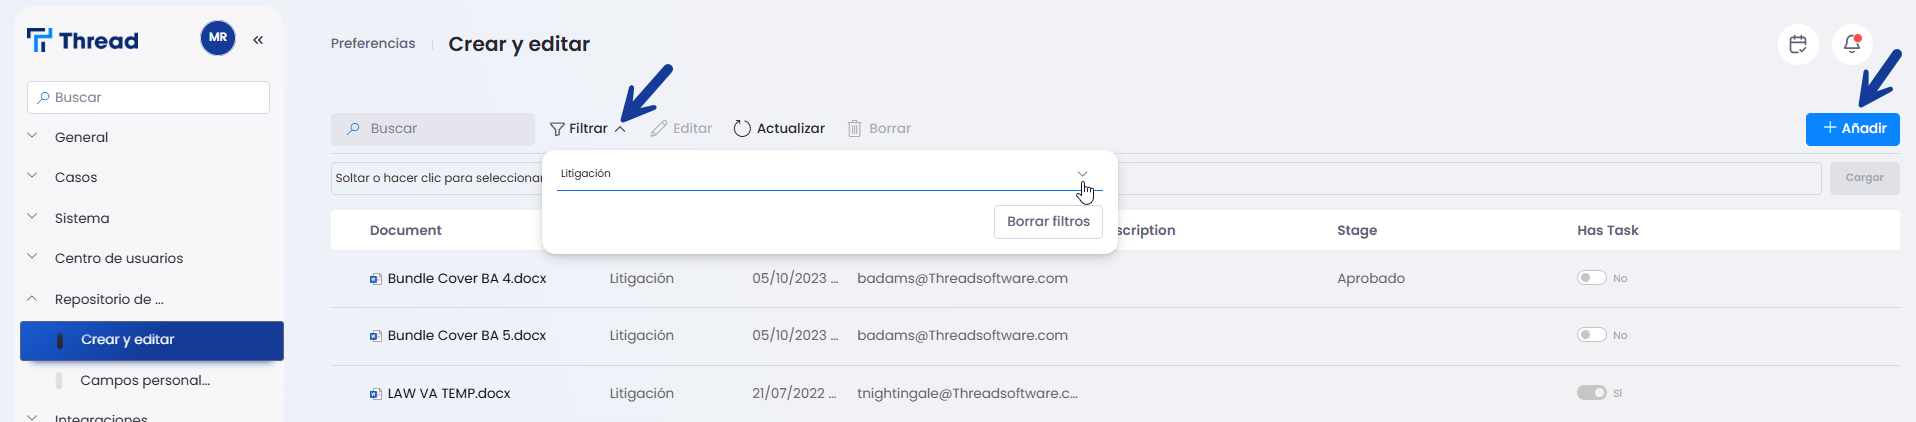Viewport: 1916px width, 422px height.
Task: Click the sidebar Buscar search field
Action: (x=148, y=97)
